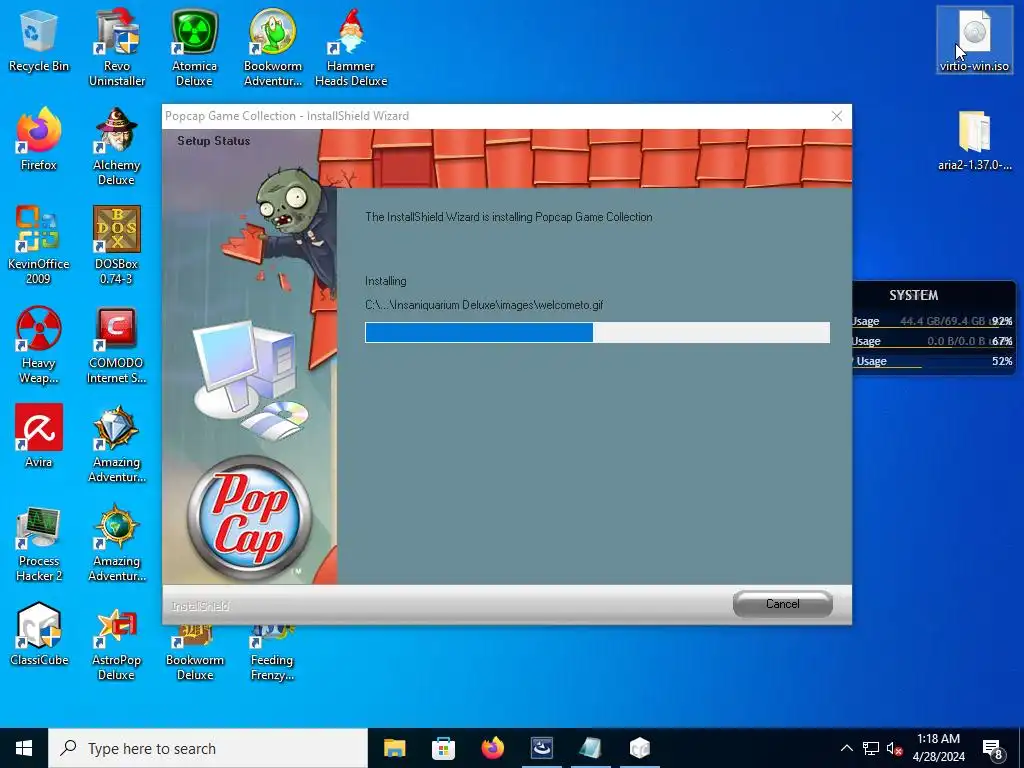Viewport: 1024px width, 768px height.
Task: Click the welcometo.gif file path text
Action: 484,305
